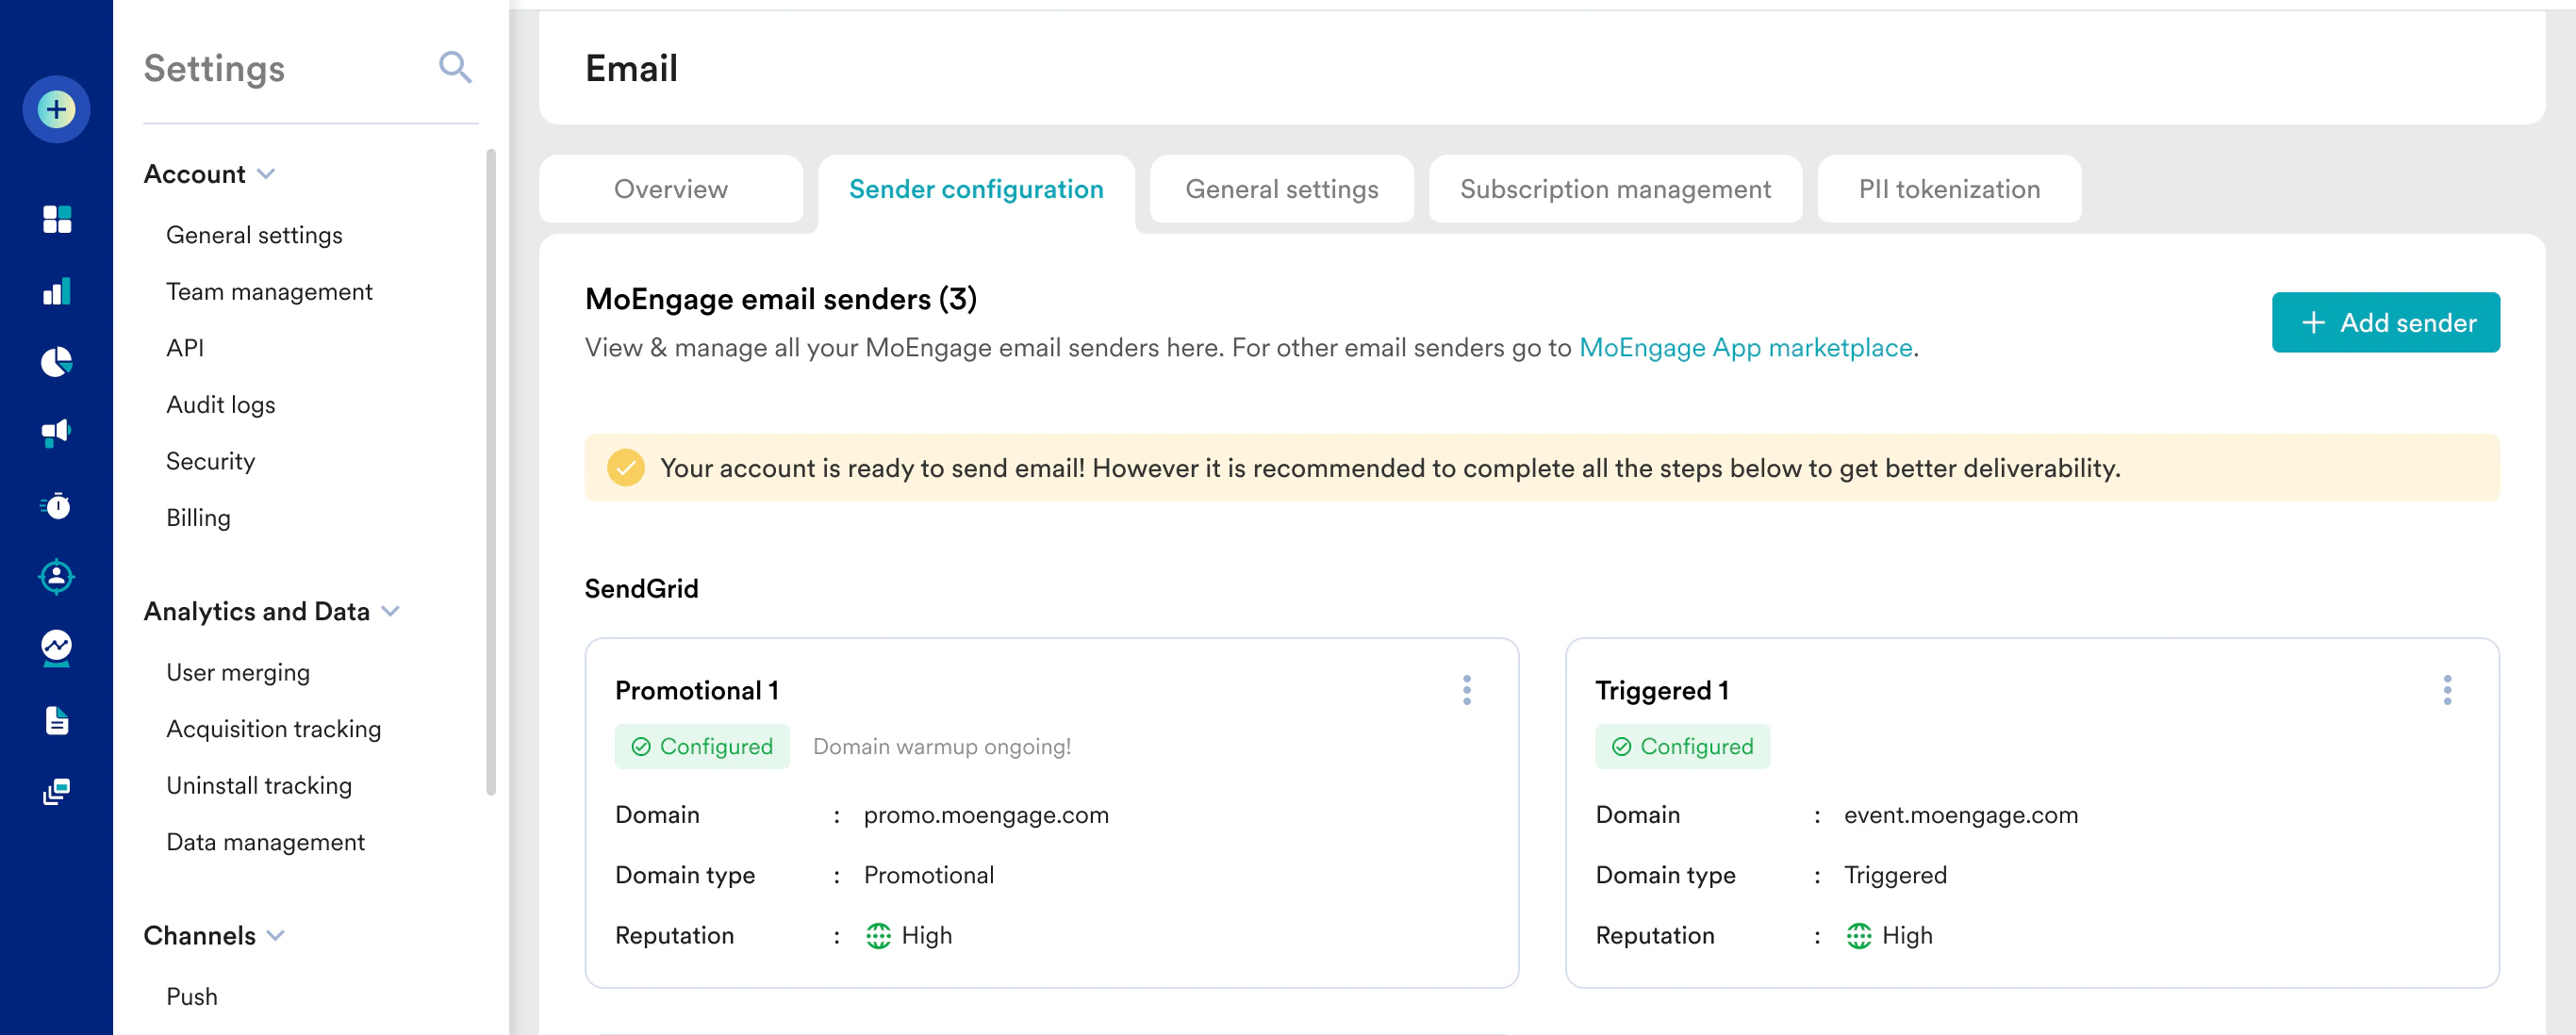Open the document content icon in sidebar

(56, 720)
